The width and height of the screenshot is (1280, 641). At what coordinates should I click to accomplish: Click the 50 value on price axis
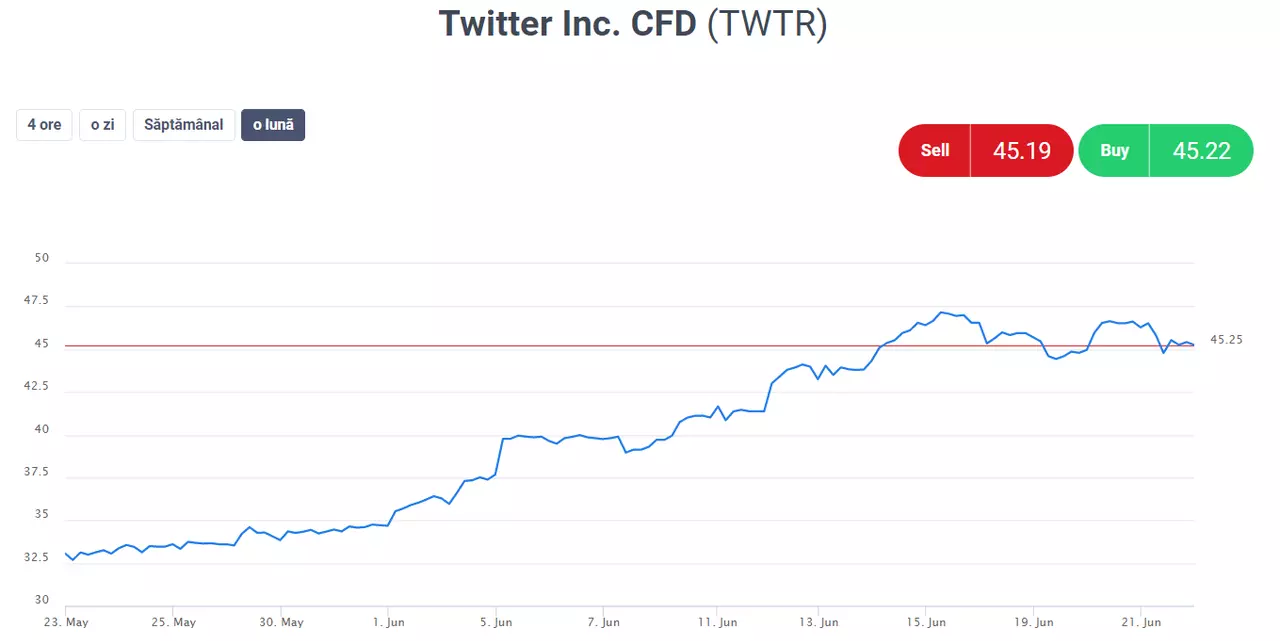click(x=42, y=258)
